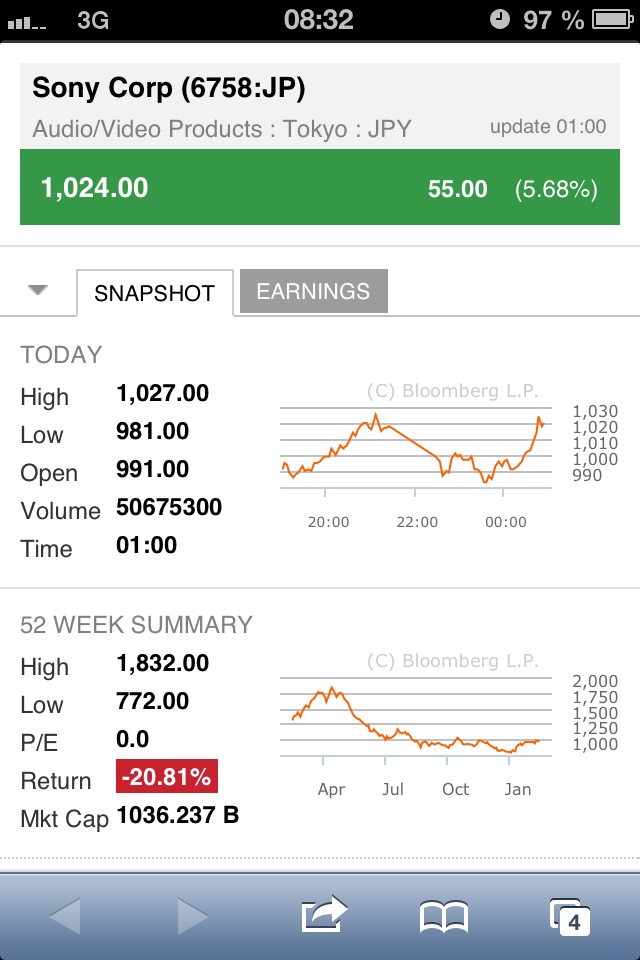Image resolution: width=640 pixels, height=960 pixels.
Task: Tap the red -20.81% return badge
Action: pyautogui.click(x=167, y=777)
